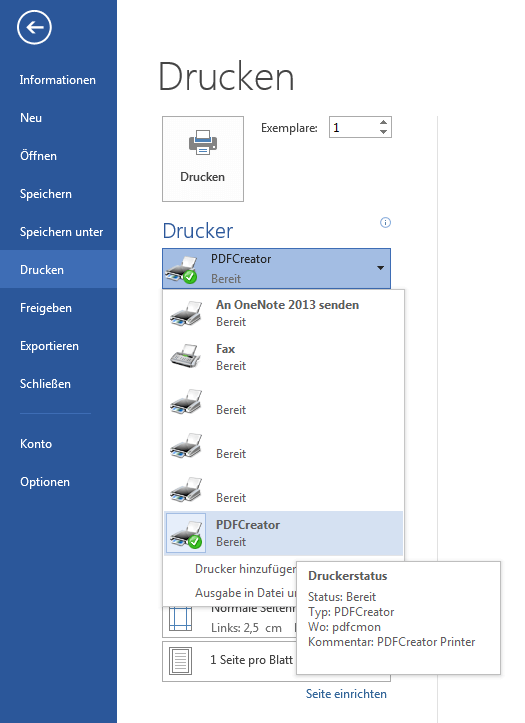Screen dimensions: 525x723
Task: Click the Exemplare number input field
Action: [x=354, y=127]
